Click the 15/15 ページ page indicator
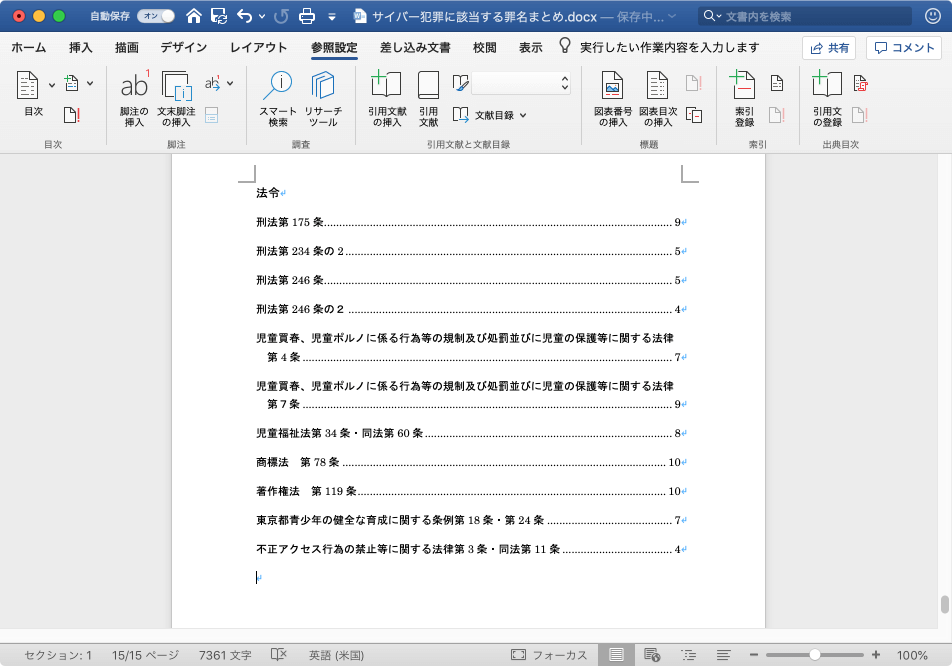This screenshot has height=666, width=952. point(145,655)
